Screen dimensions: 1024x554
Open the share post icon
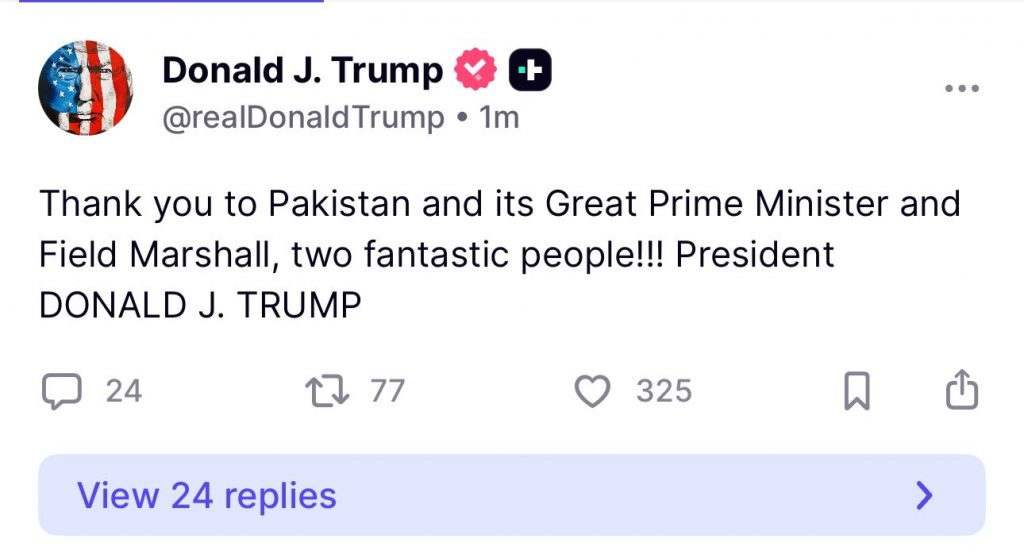tap(961, 390)
